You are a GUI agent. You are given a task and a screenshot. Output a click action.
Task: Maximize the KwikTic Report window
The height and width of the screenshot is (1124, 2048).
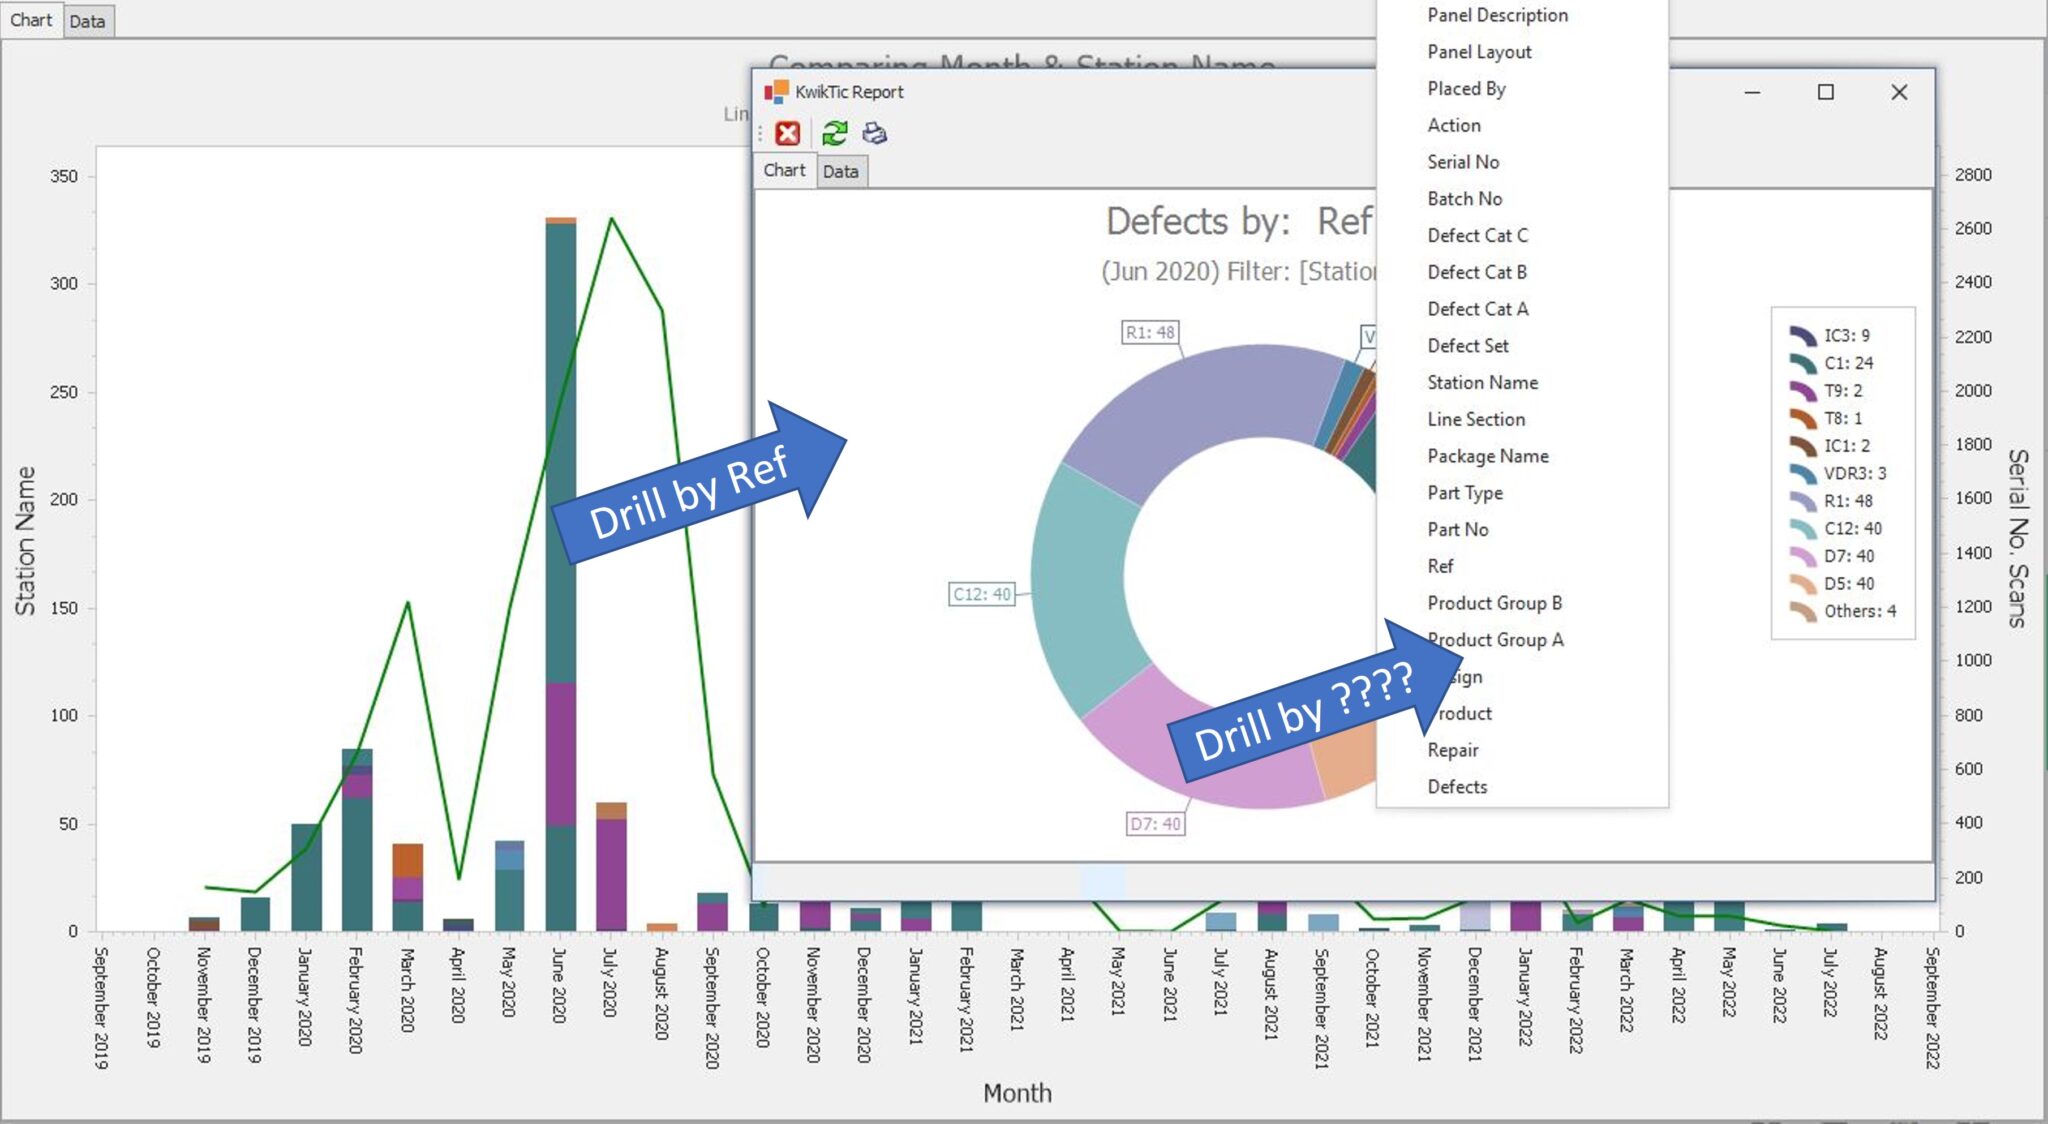[x=1825, y=92]
